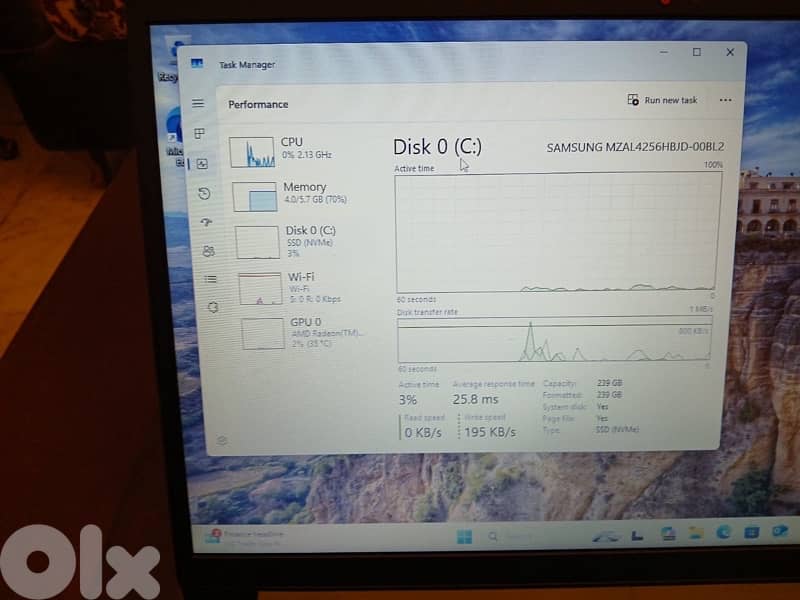Open the Task Manager navigation menu
This screenshot has width=800, height=600.
(x=198, y=102)
